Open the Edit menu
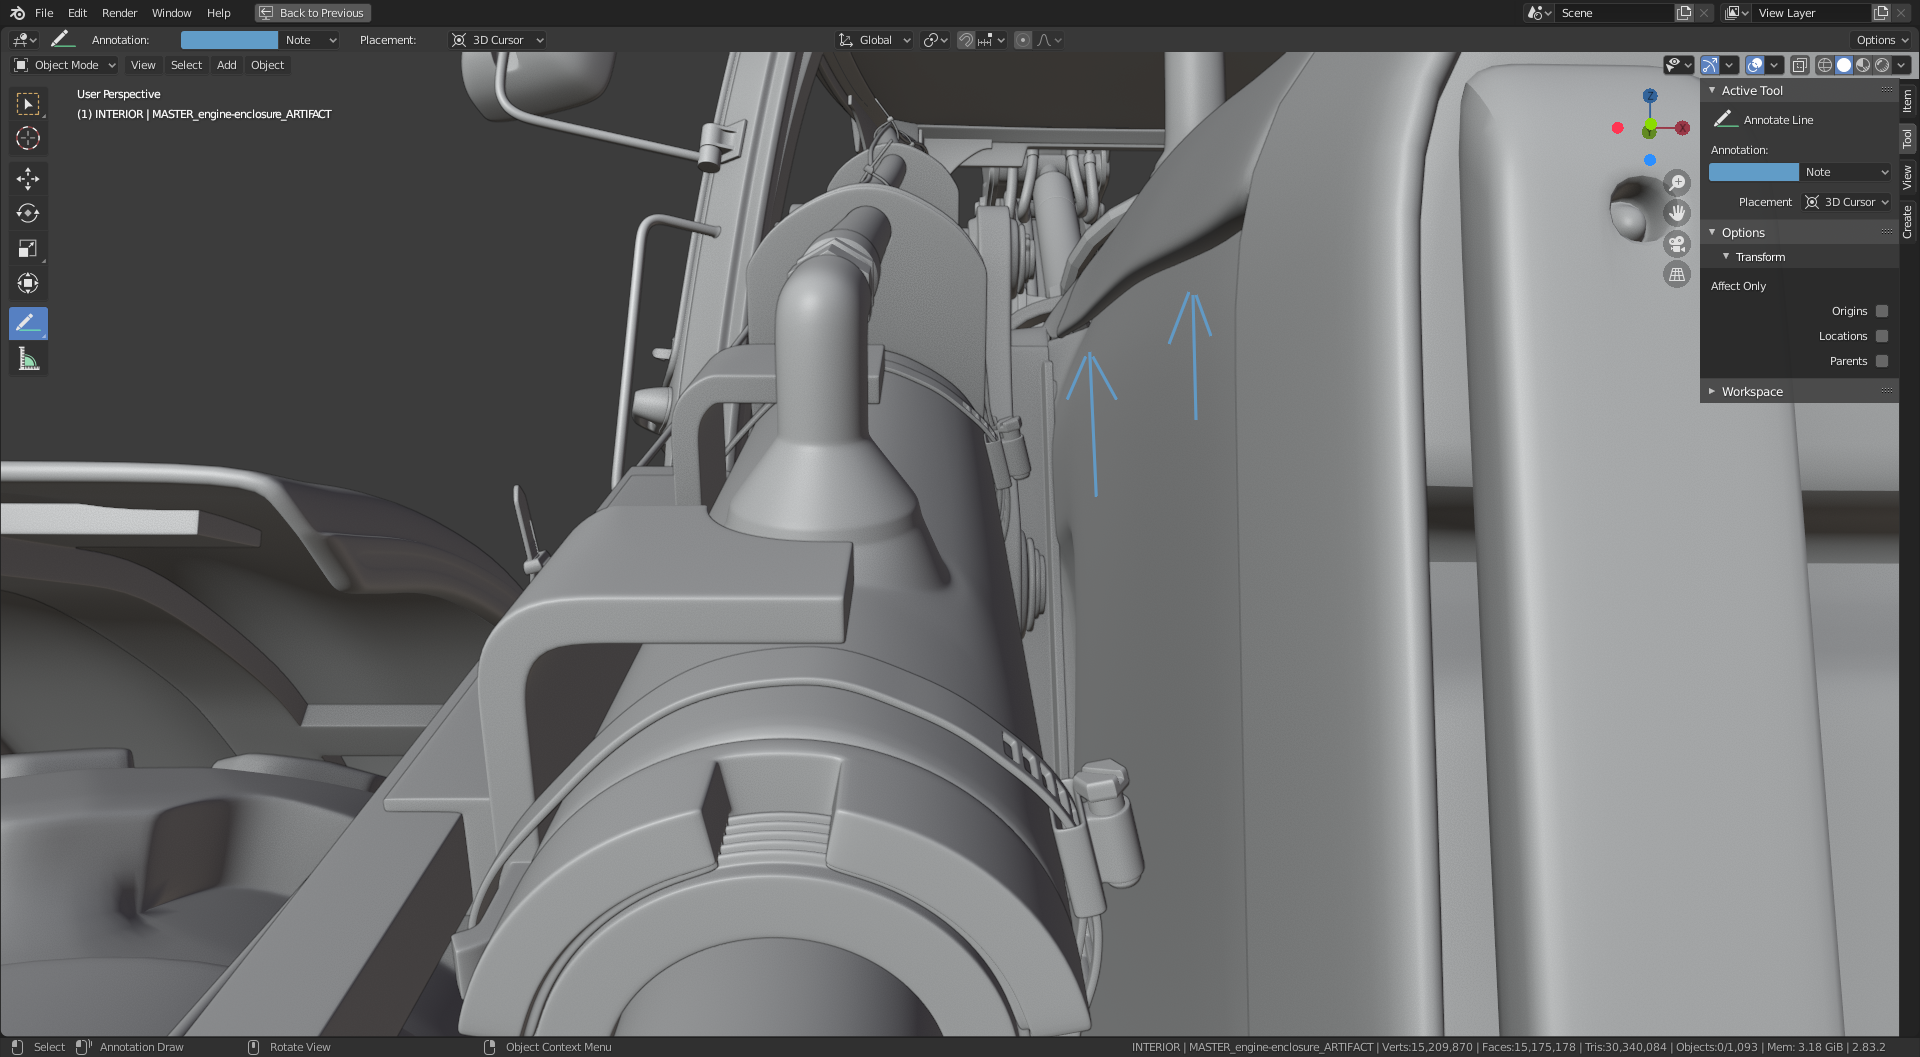This screenshot has height=1057, width=1920. 77,13
